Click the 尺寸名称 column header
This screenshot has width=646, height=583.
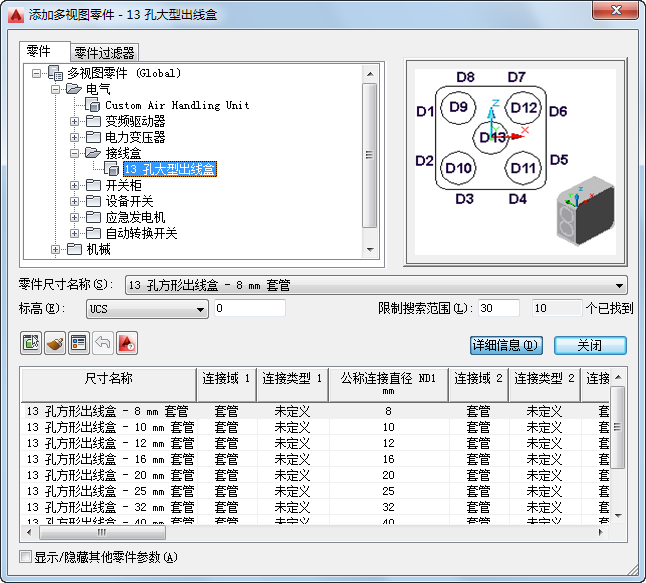tap(109, 384)
